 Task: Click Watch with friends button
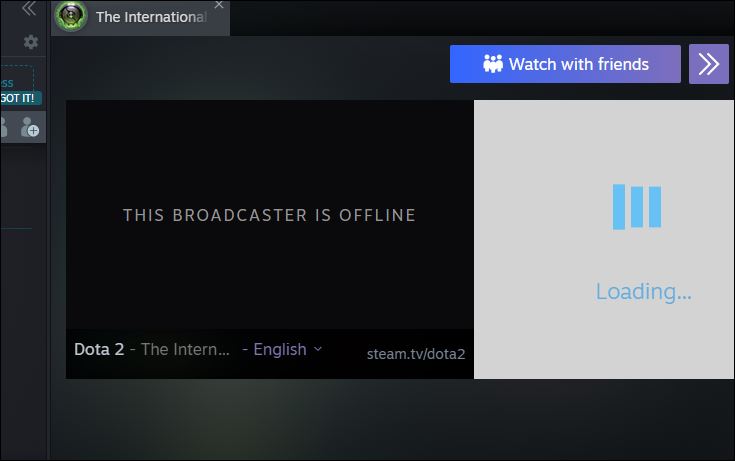click(x=565, y=64)
